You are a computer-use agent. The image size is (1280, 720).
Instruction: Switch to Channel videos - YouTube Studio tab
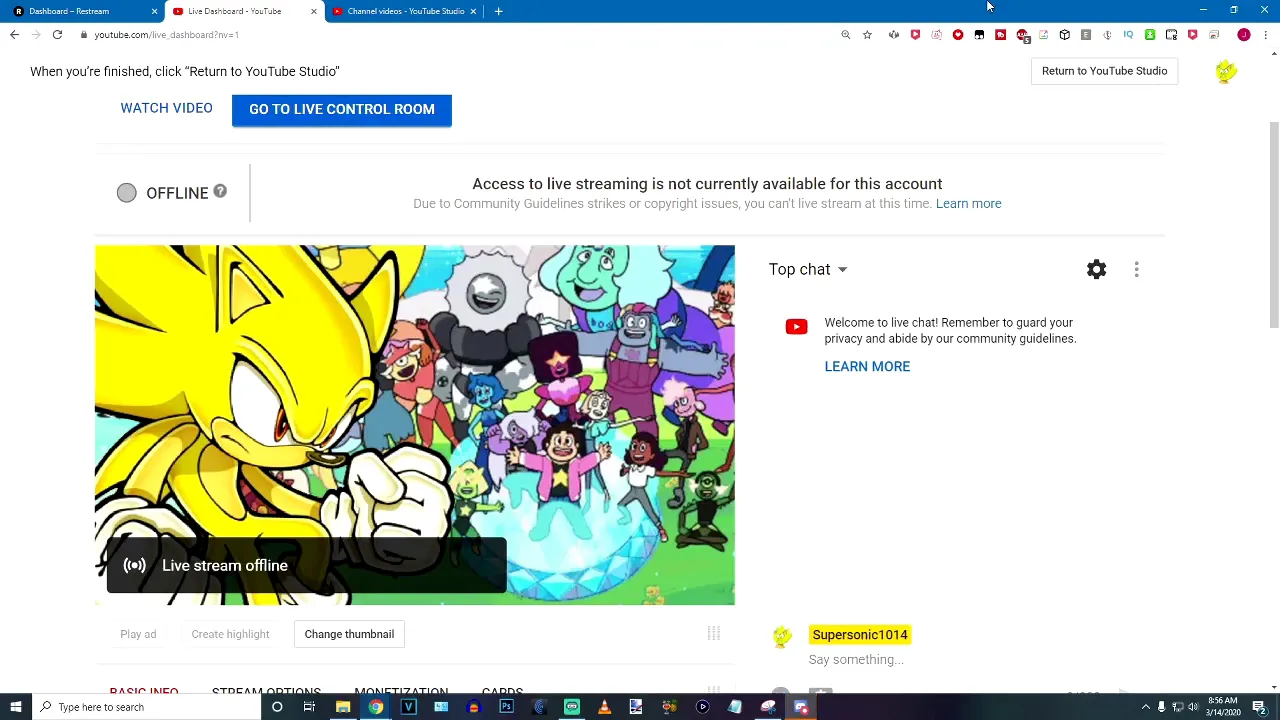[405, 11]
